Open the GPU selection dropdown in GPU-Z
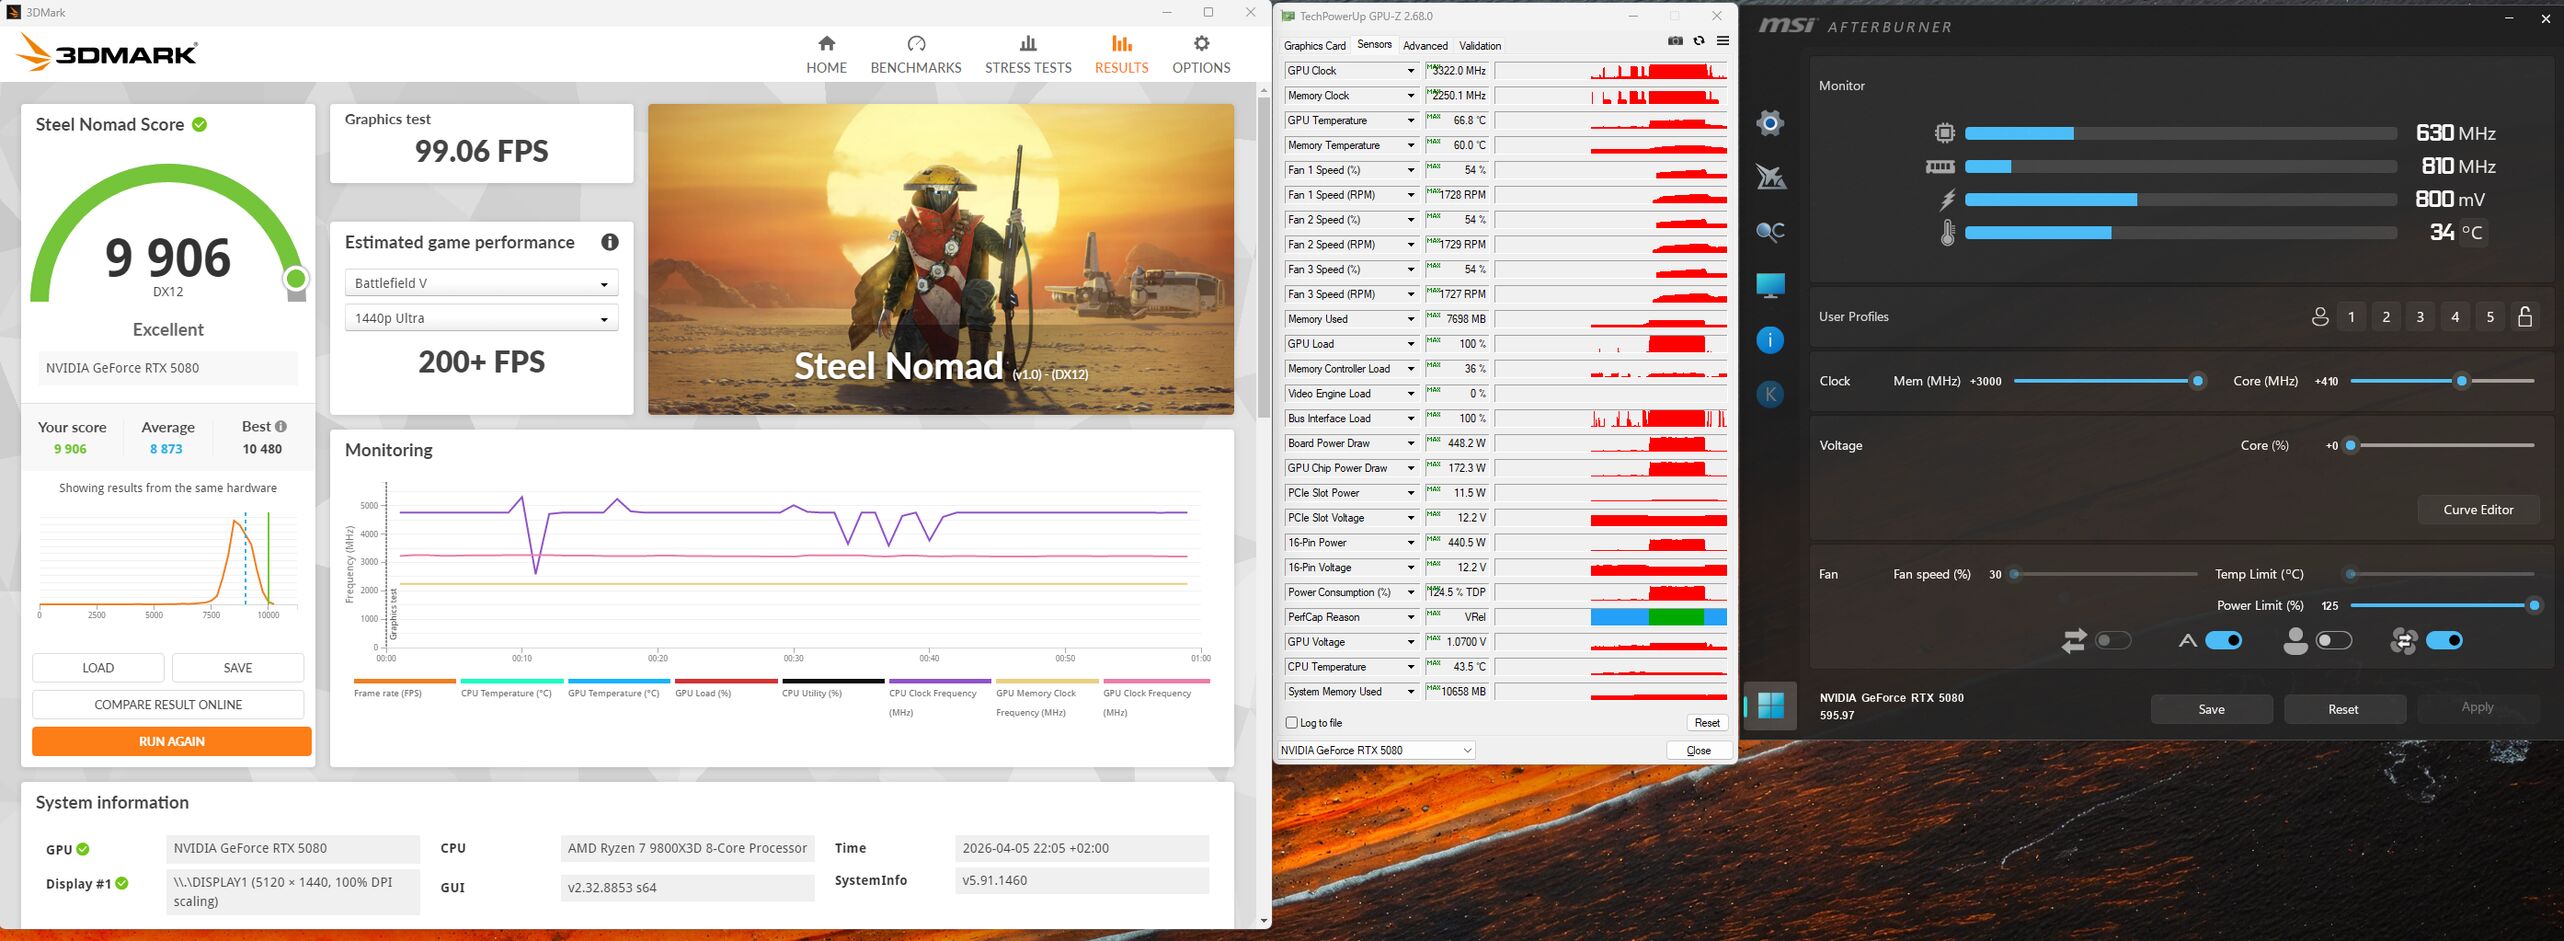This screenshot has width=2564, height=941. 1377,750
